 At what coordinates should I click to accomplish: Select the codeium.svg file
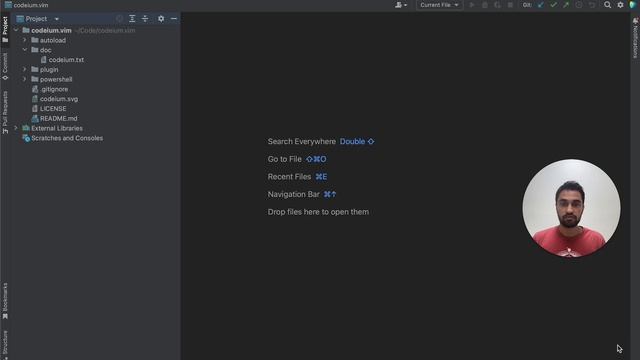55,99
